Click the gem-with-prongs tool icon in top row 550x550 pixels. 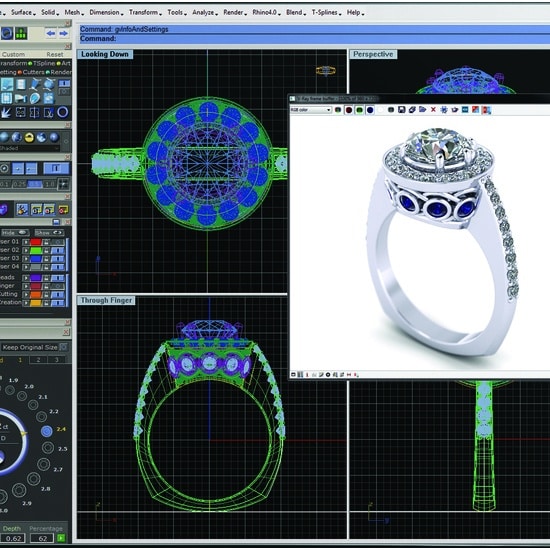35,85
